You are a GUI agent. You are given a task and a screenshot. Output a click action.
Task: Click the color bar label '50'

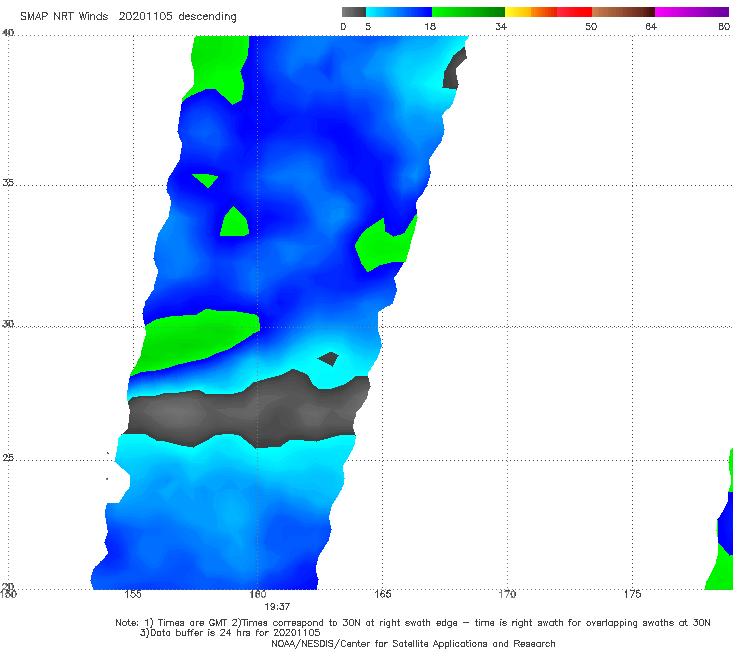(x=591, y=26)
